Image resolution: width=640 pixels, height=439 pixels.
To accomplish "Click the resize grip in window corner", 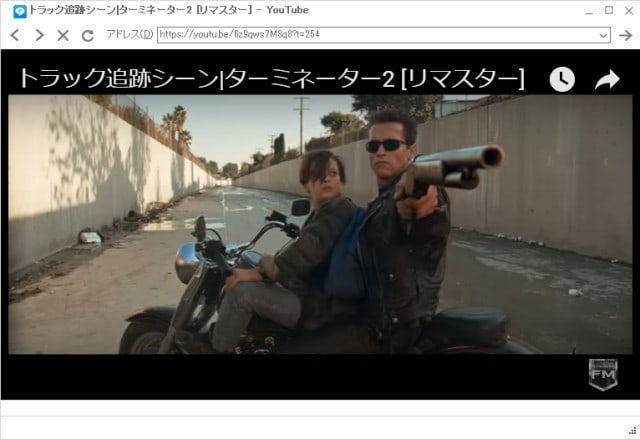I will tap(633, 430).
